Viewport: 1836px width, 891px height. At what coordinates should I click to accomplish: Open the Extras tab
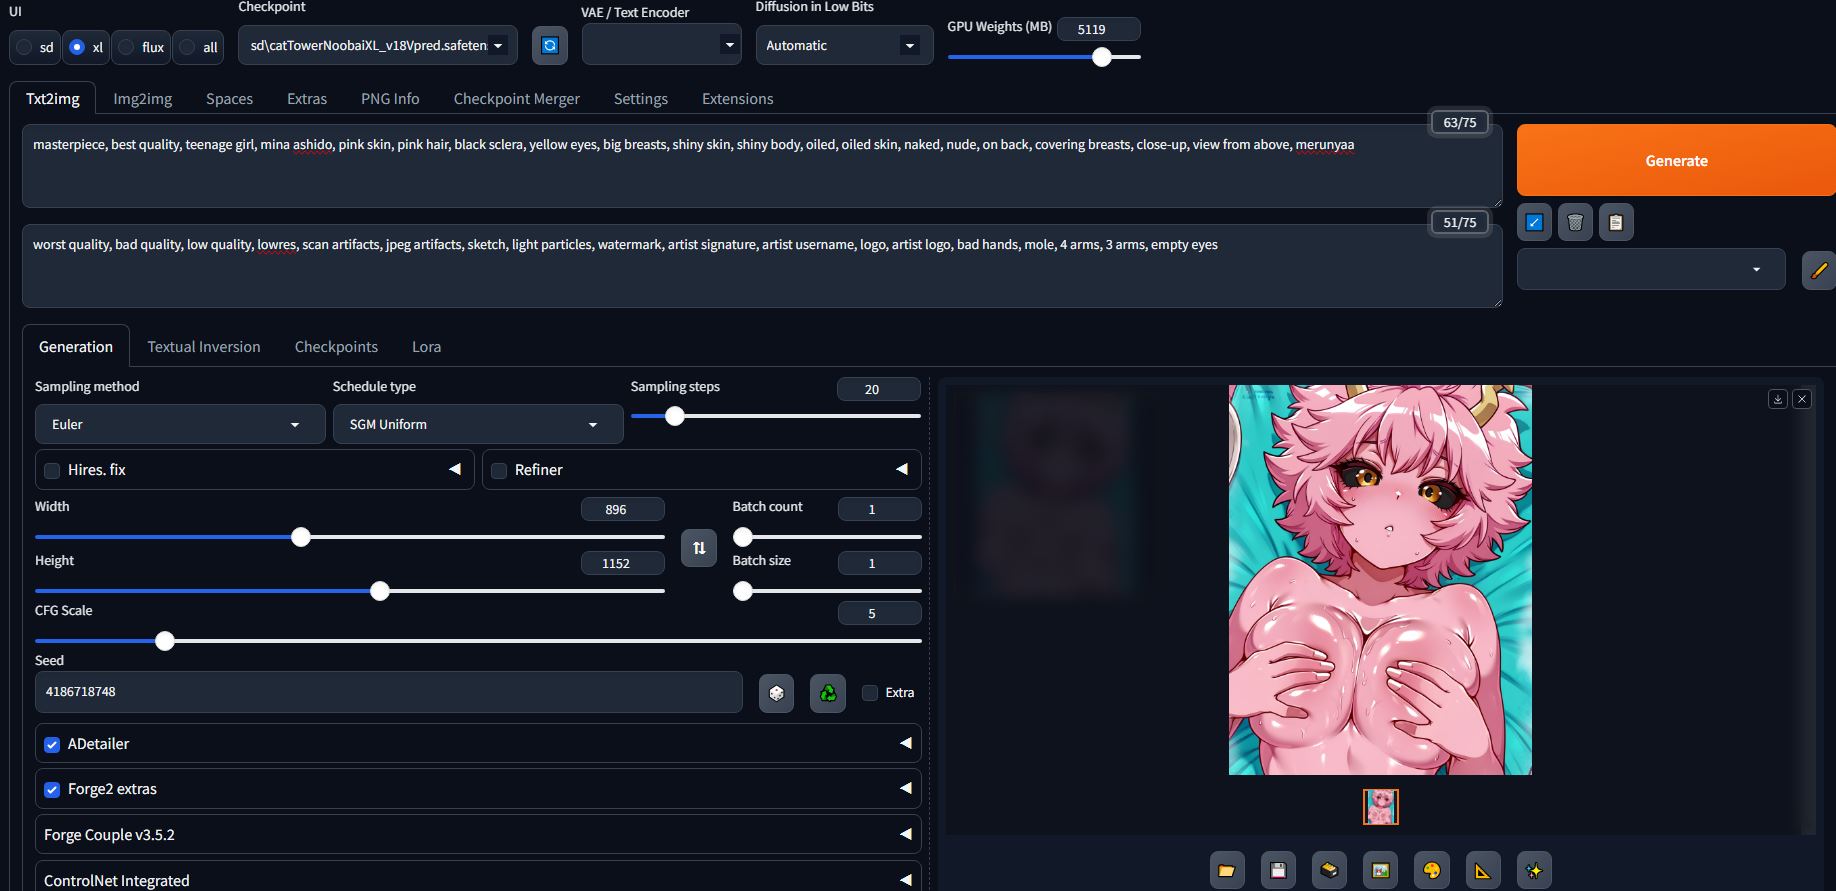click(x=307, y=99)
